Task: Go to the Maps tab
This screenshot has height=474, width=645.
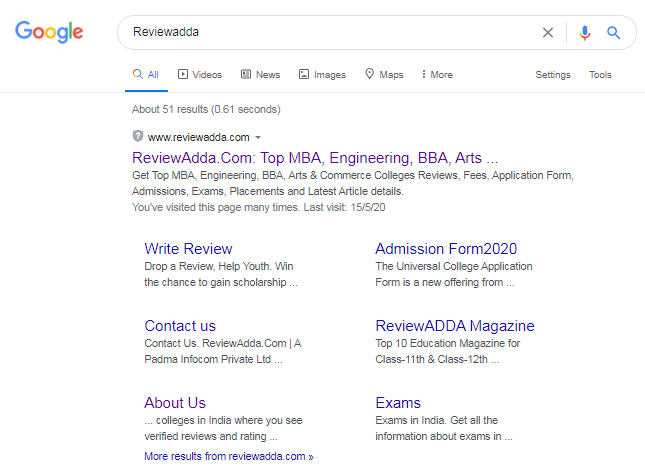Action: tap(384, 75)
